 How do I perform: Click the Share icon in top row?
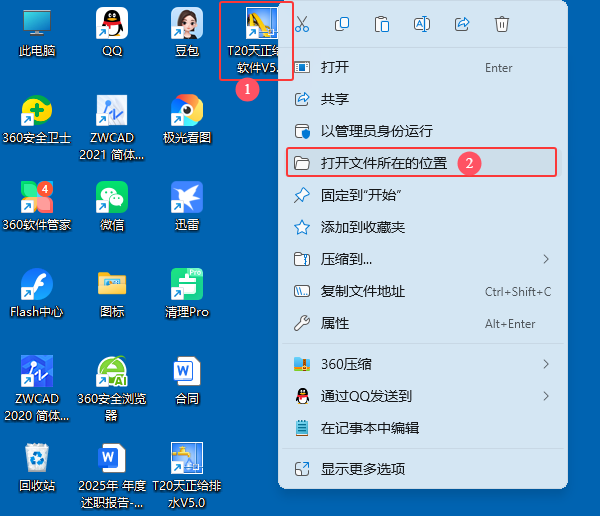(x=462, y=24)
